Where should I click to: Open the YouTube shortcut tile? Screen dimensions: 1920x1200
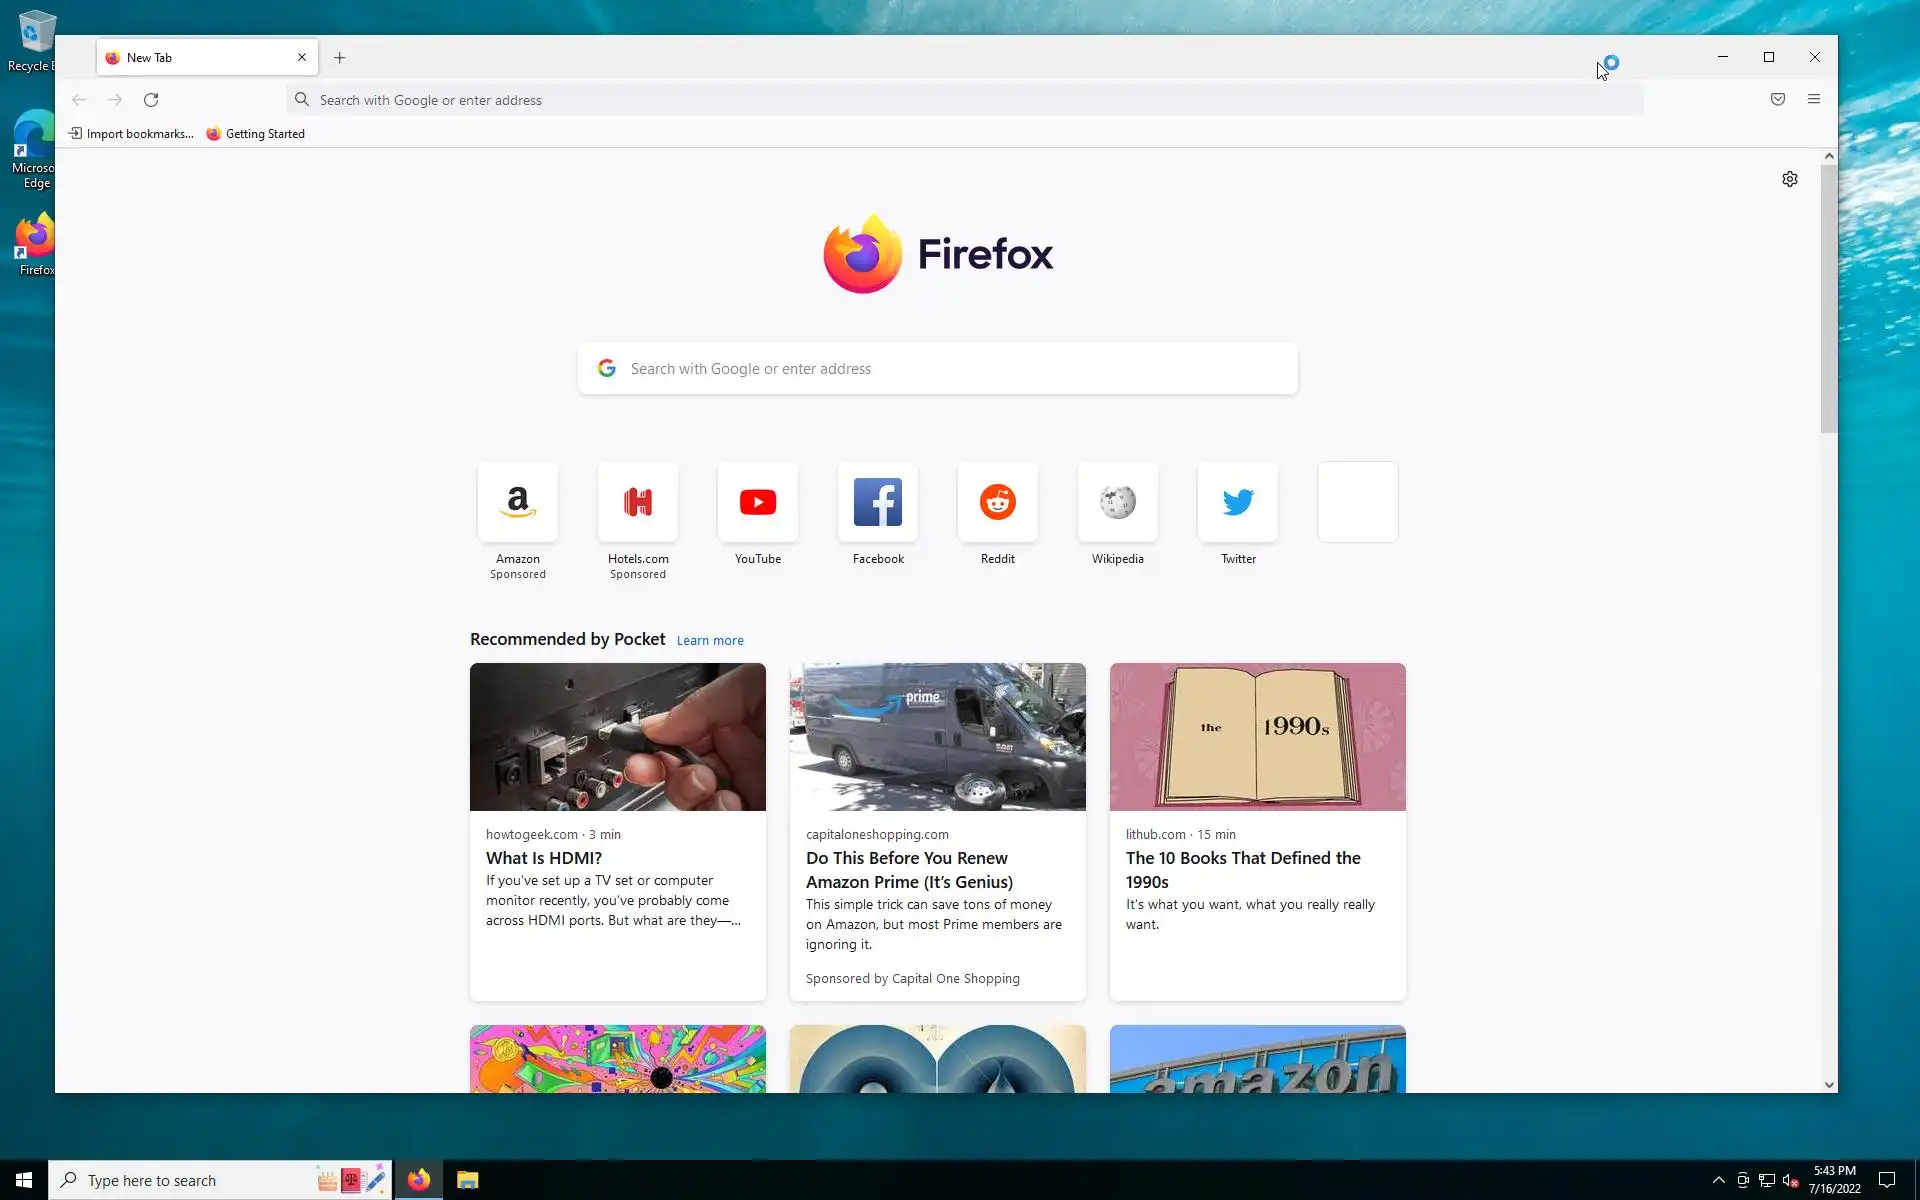(x=757, y=502)
